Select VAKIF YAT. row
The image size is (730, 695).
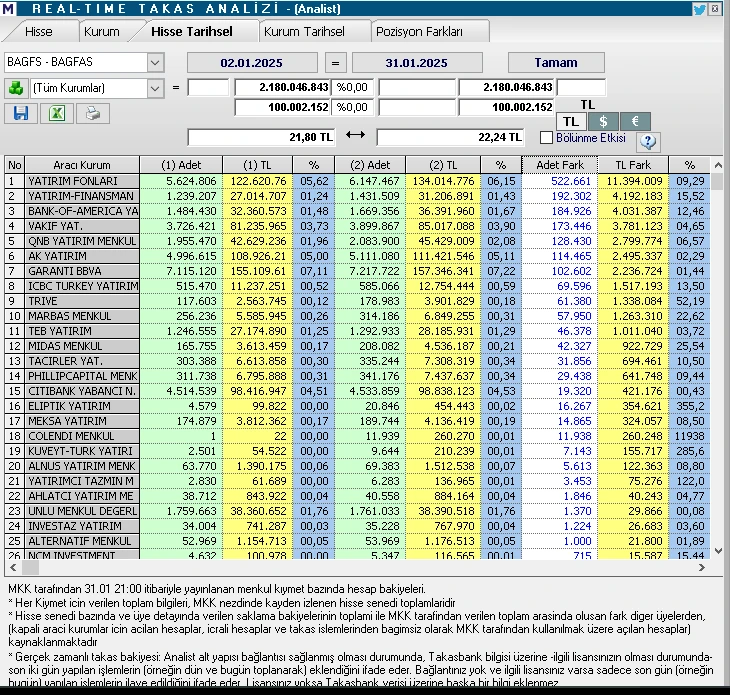click(357, 226)
